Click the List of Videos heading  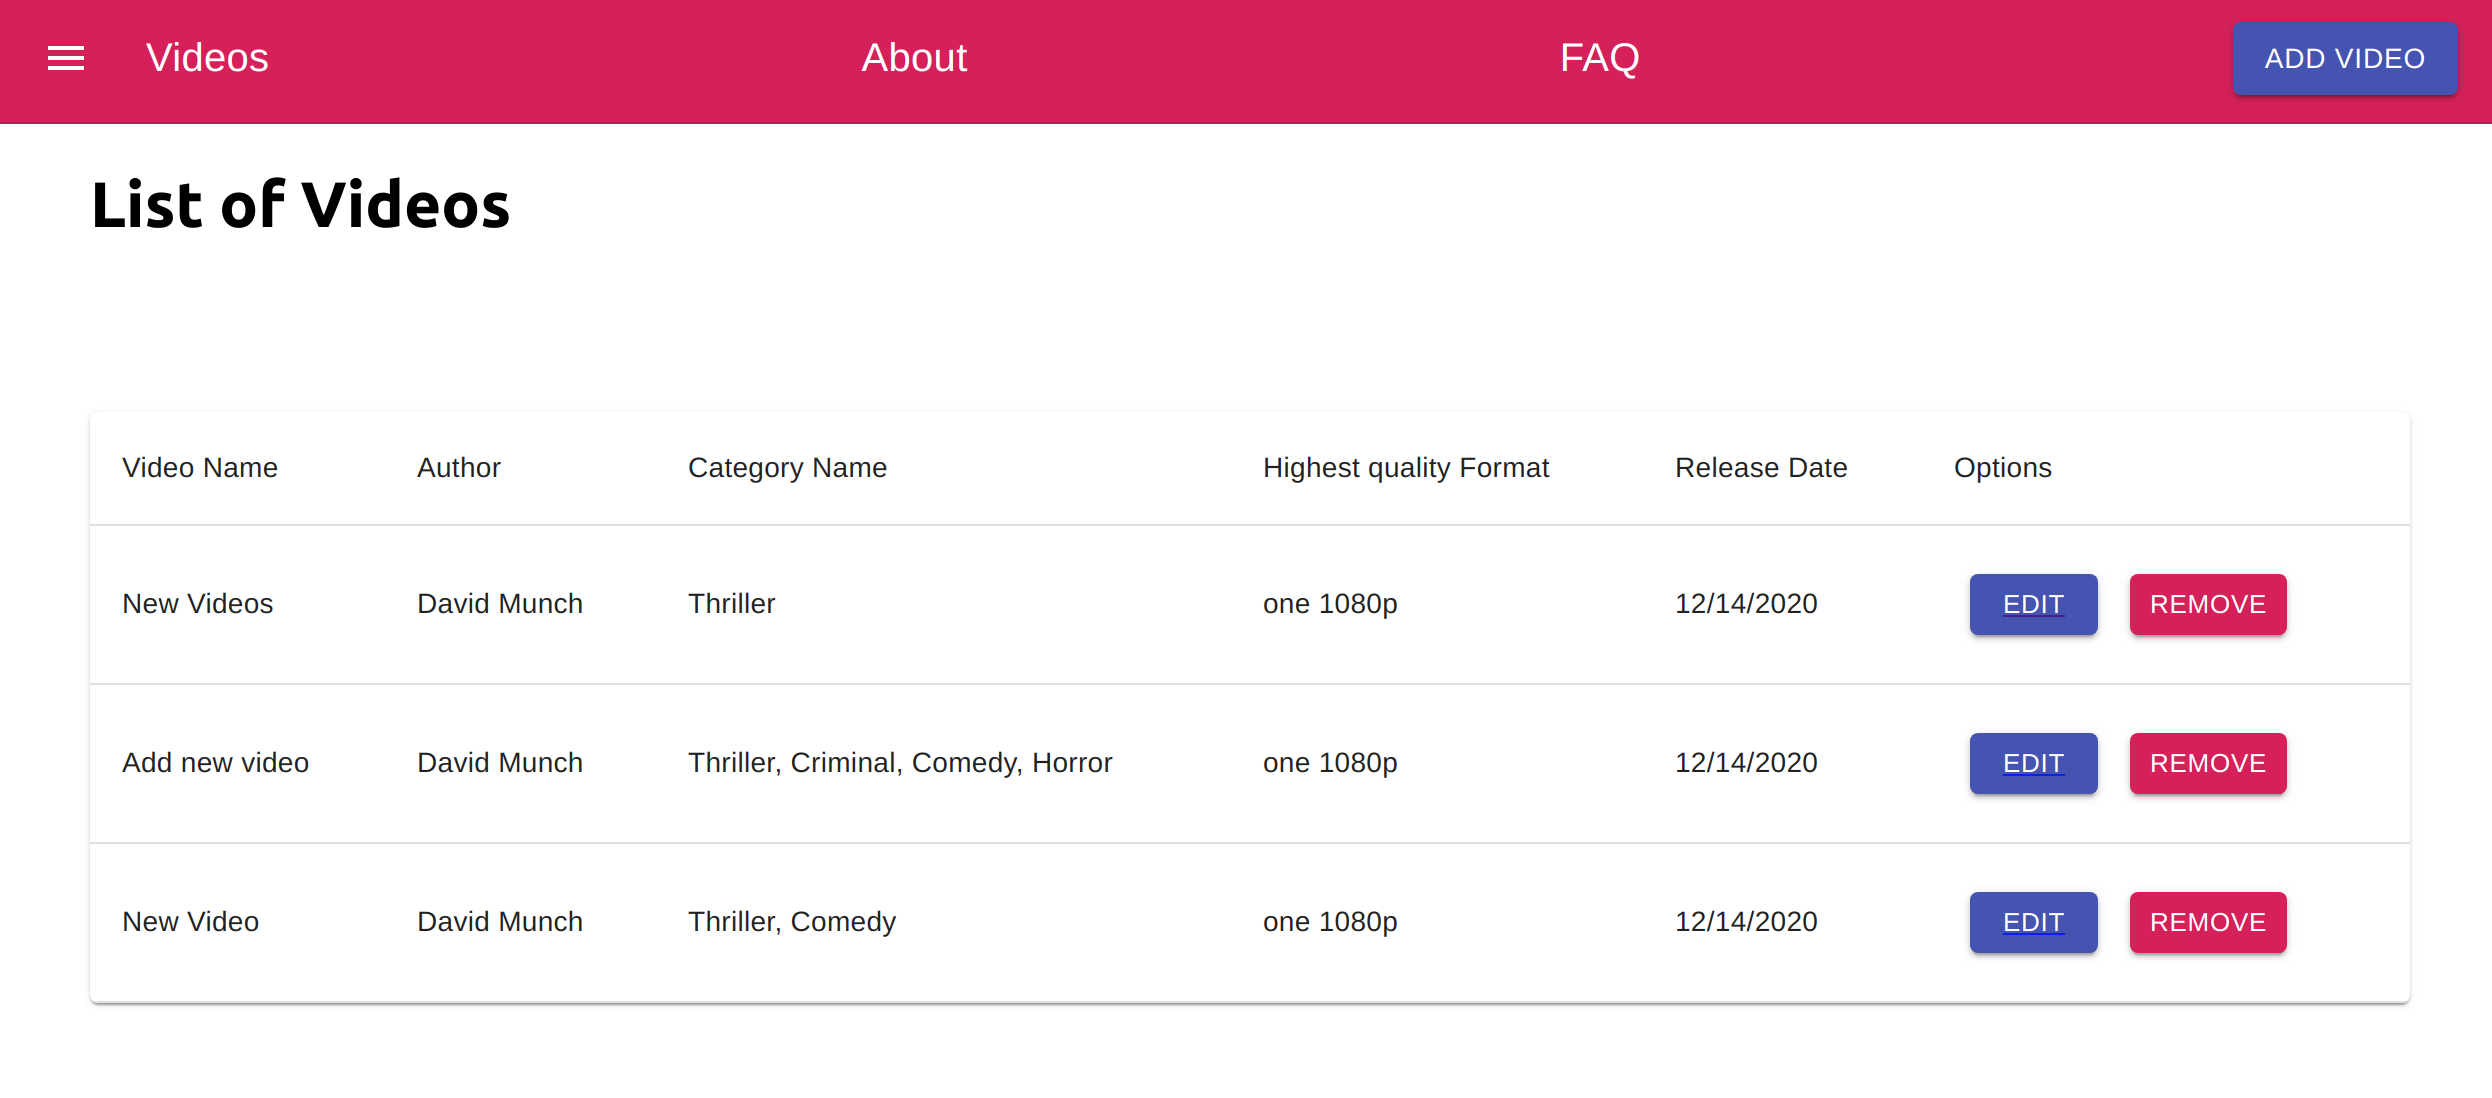(300, 205)
